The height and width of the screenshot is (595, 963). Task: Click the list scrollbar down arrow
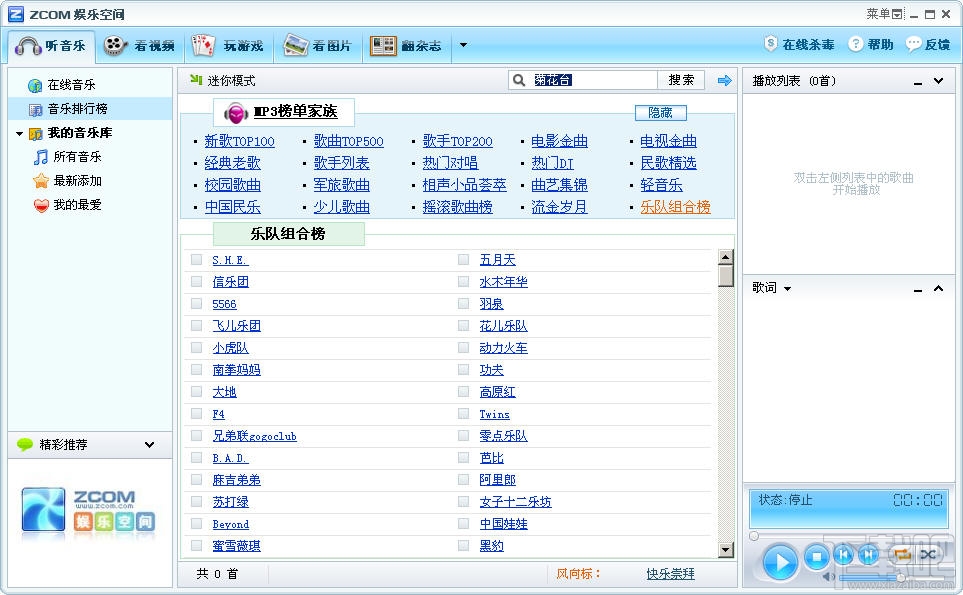point(726,550)
